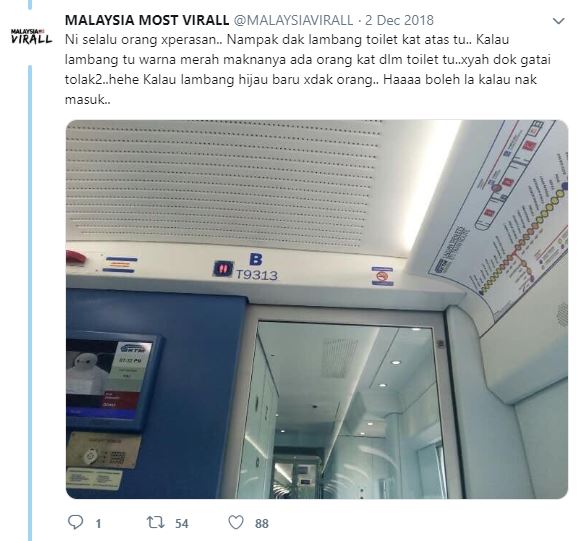The height and width of the screenshot is (541, 585).
Task: Click the toilet sign in the photo
Action: [x=223, y=268]
